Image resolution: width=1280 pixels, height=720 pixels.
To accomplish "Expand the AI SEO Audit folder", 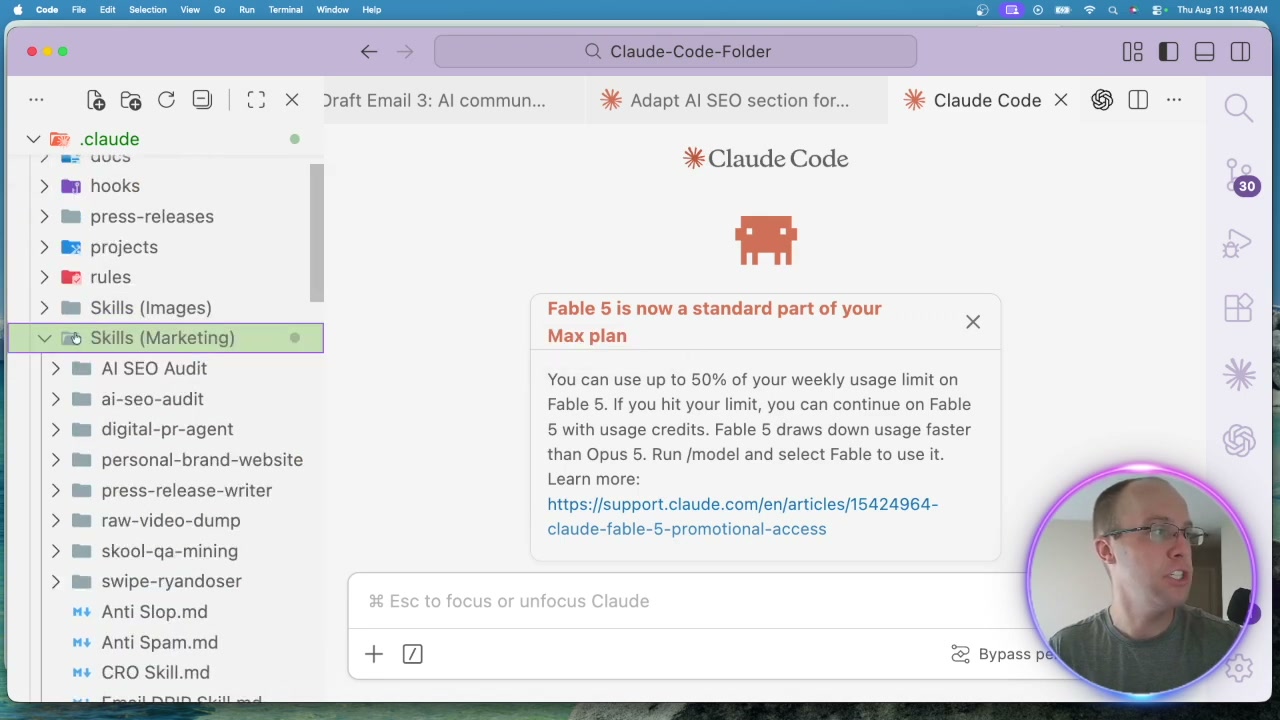I will click(x=55, y=368).
